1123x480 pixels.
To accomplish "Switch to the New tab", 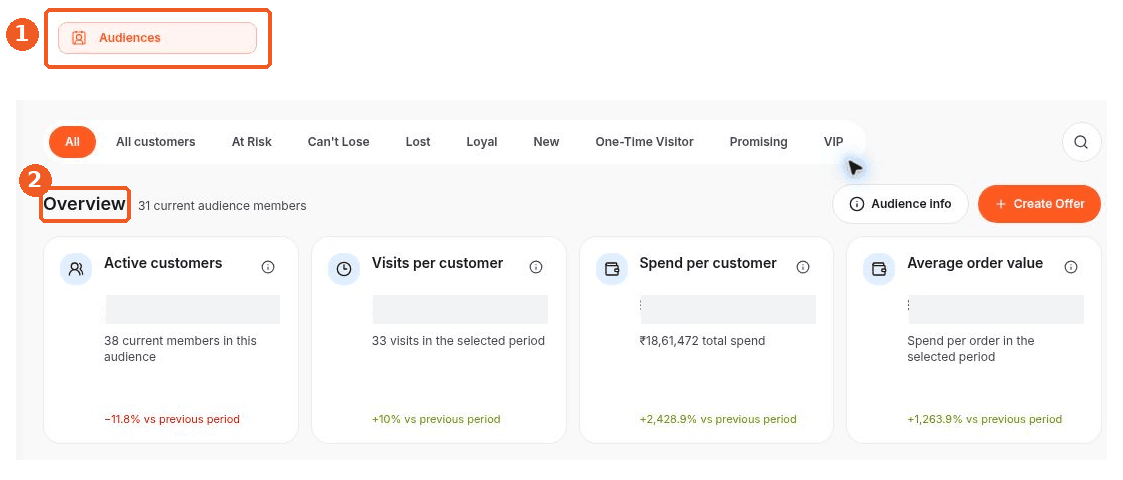I will 546,142.
